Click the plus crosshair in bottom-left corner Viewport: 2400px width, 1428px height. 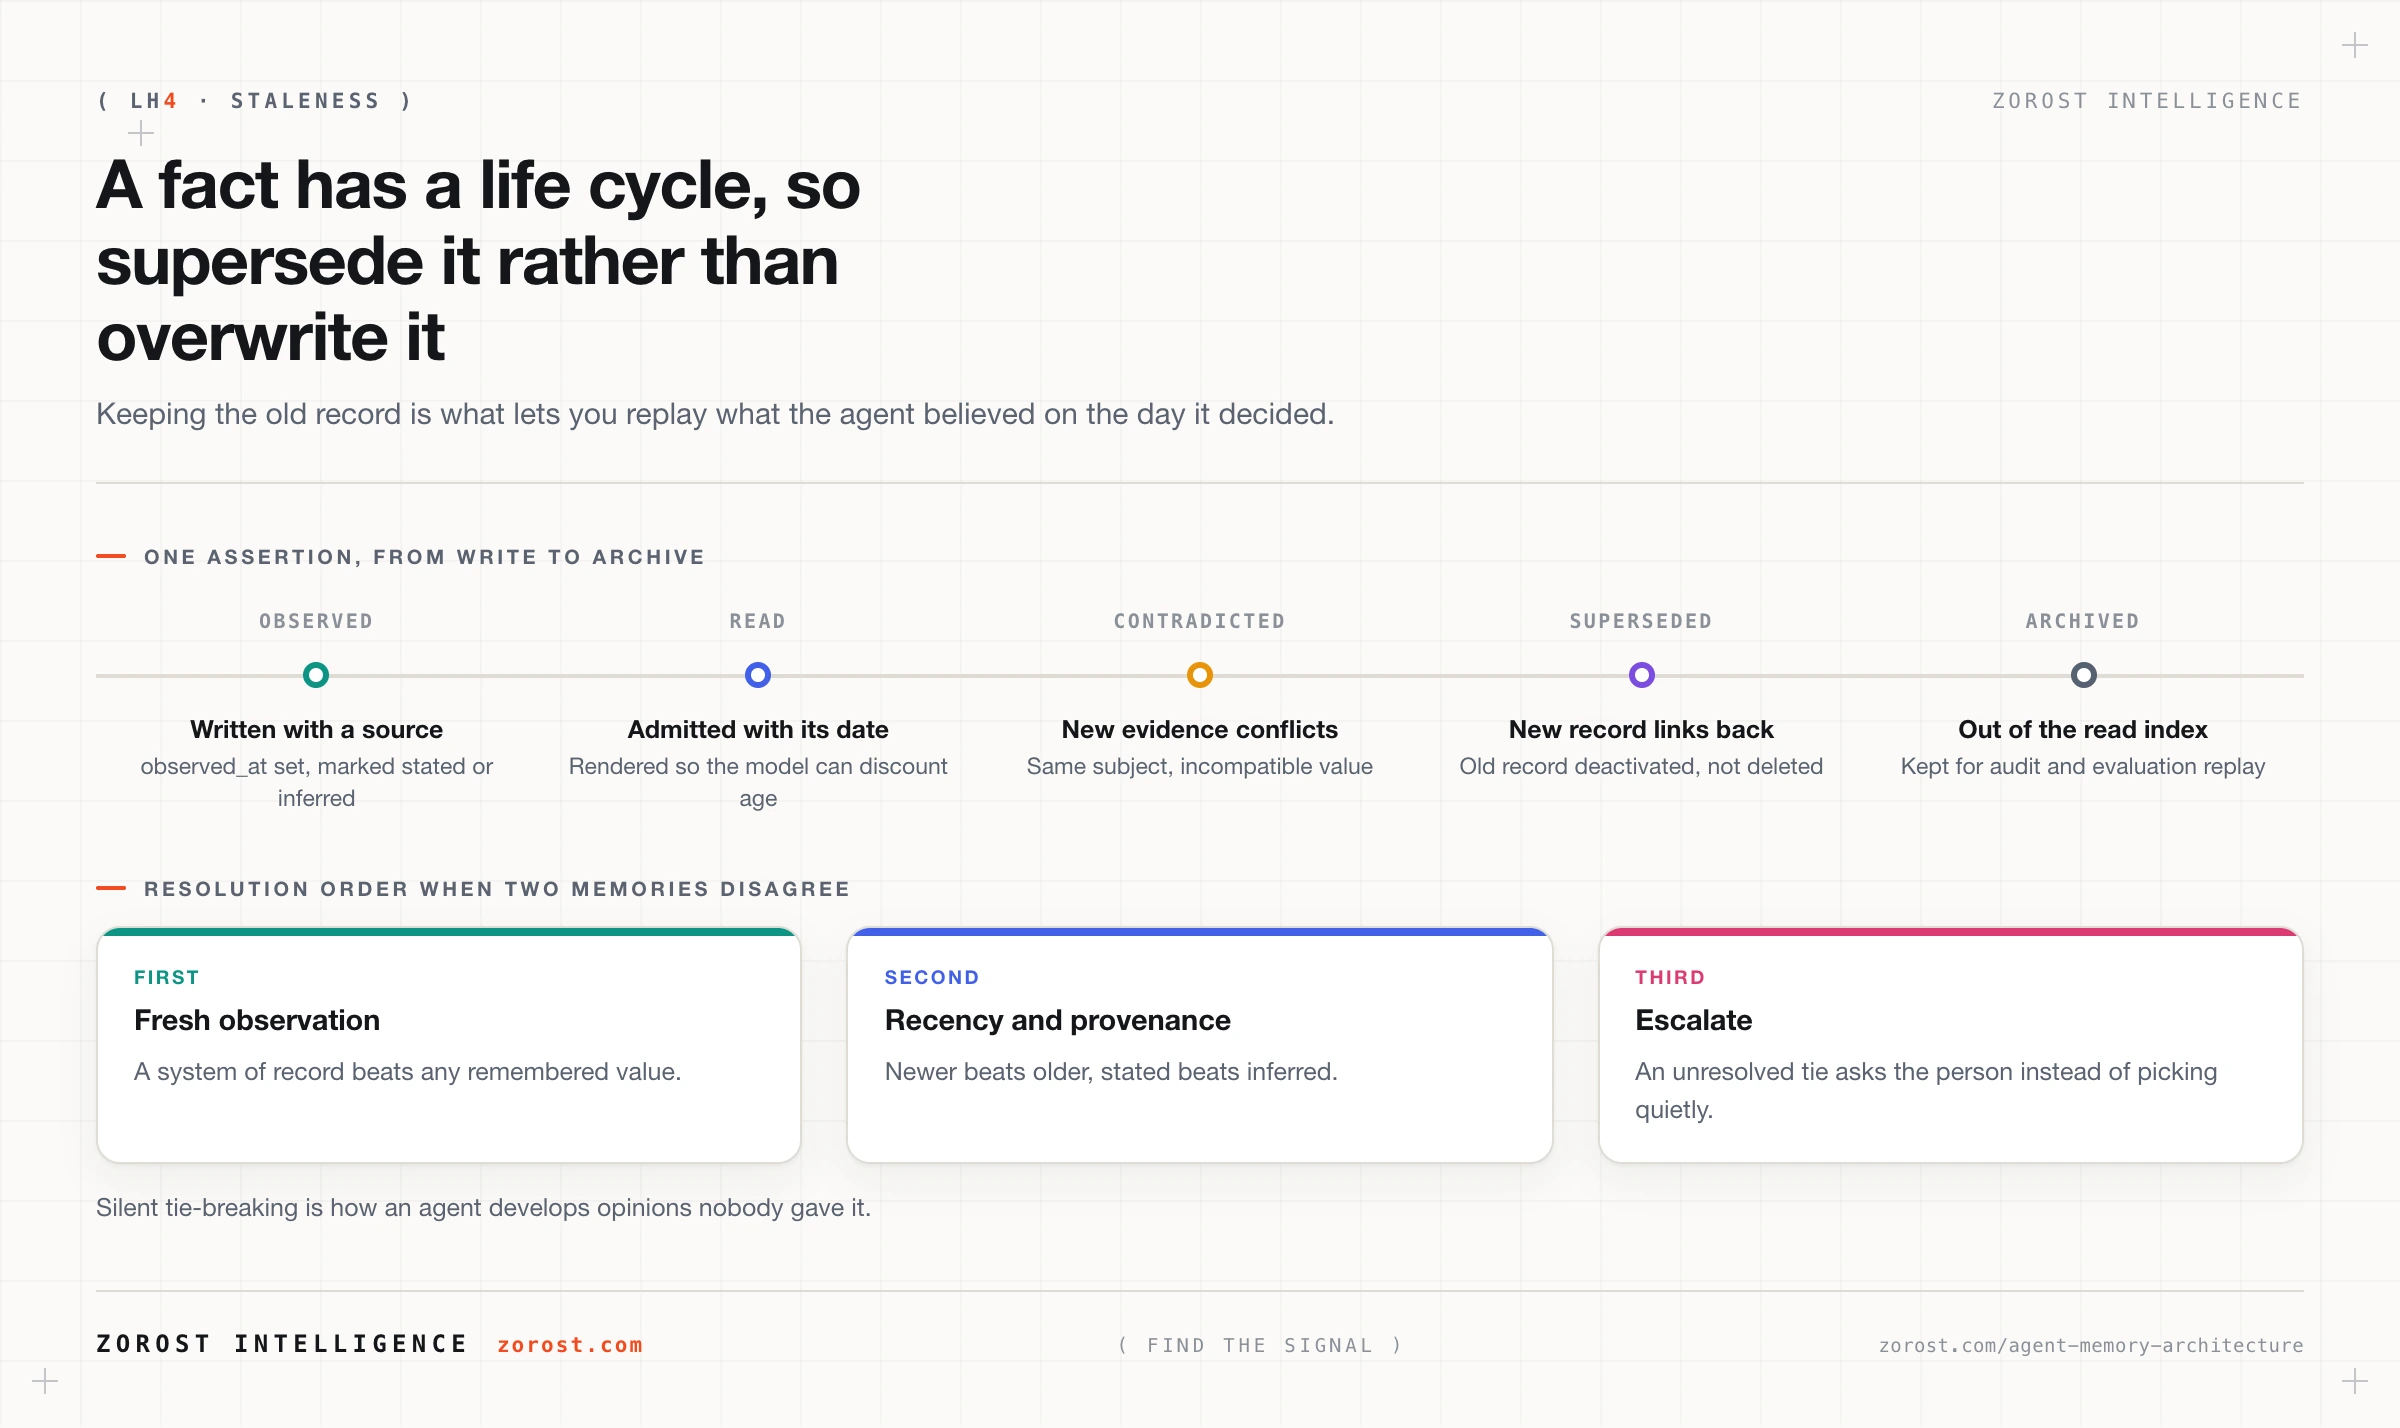[45, 1382]
